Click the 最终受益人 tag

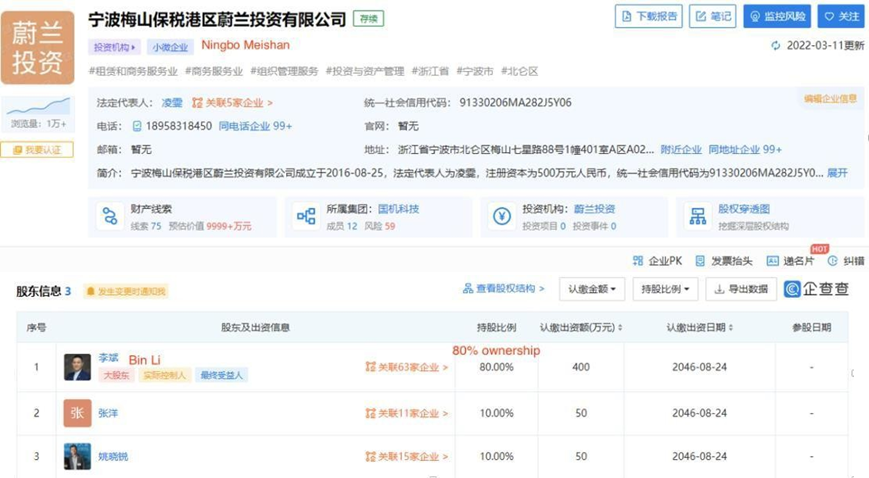(221, 375)
